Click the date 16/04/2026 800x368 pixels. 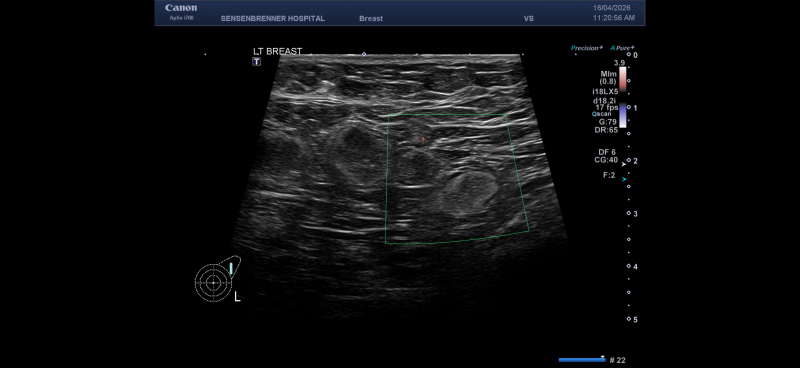point(612,8)
